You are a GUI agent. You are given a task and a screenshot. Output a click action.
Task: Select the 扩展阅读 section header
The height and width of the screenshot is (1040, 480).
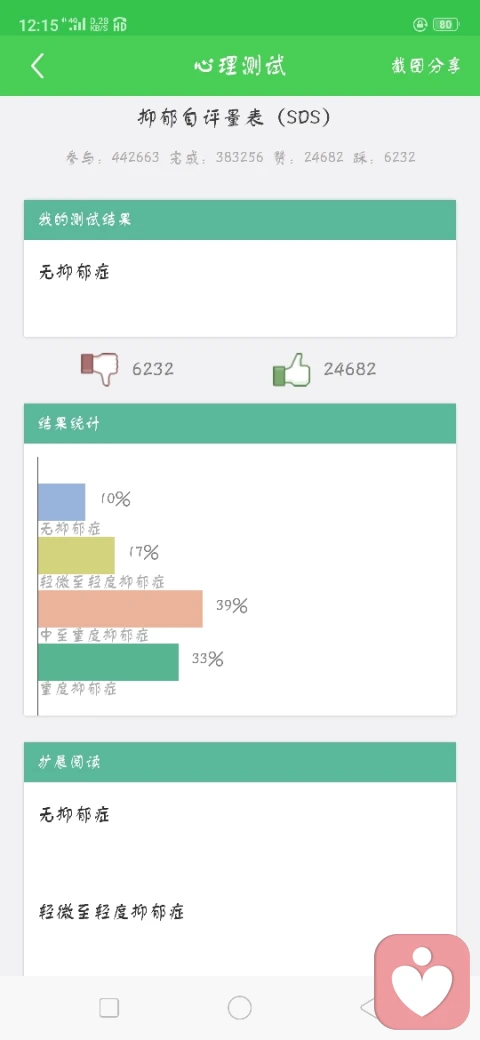[240, 761]
